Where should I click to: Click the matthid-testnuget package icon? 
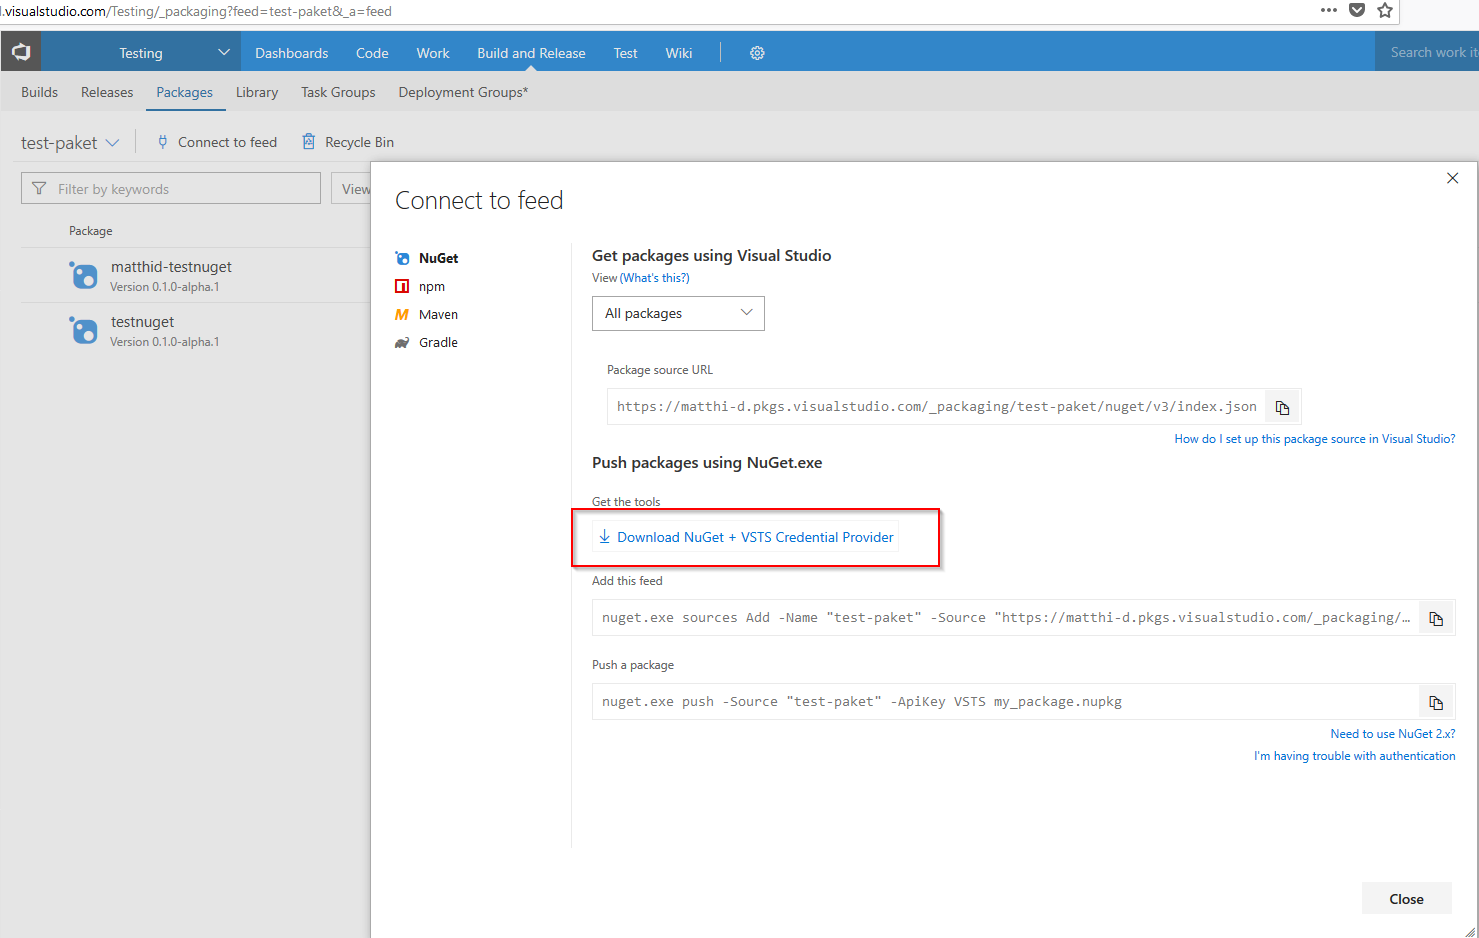pos(84,275)
